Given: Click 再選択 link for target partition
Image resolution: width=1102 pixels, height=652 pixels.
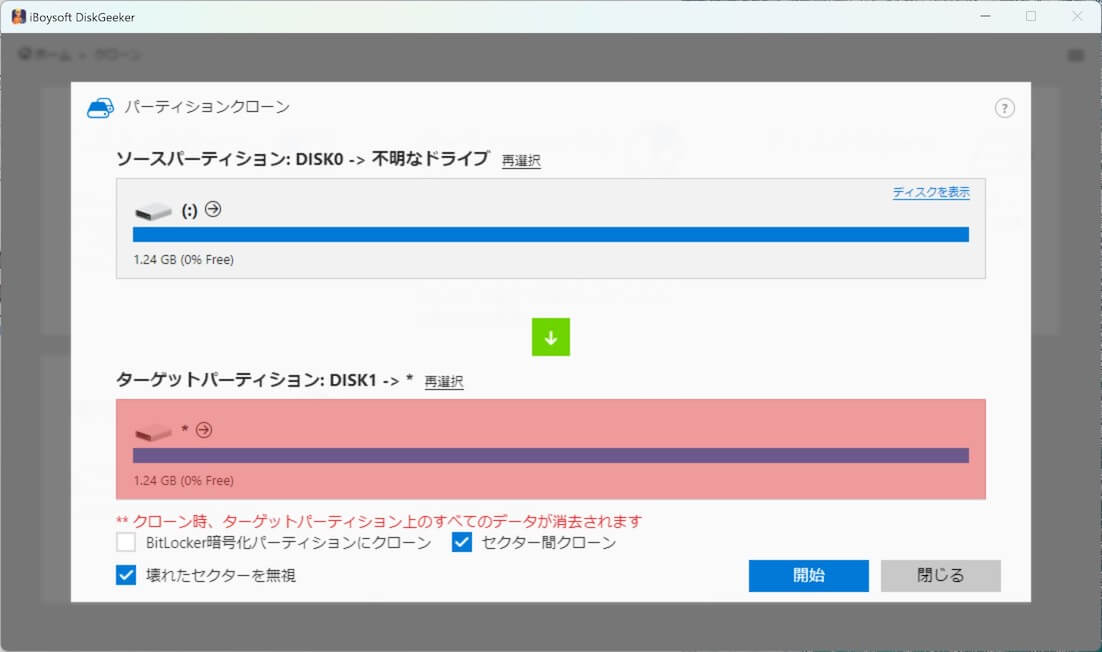Looking at the screenshot, I should (443, 382).
